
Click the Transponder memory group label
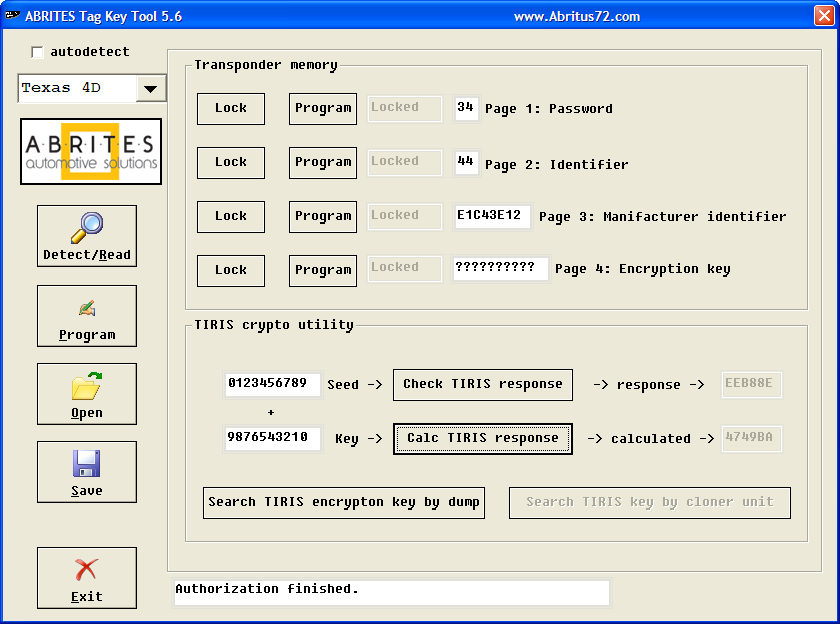point(266,65)
